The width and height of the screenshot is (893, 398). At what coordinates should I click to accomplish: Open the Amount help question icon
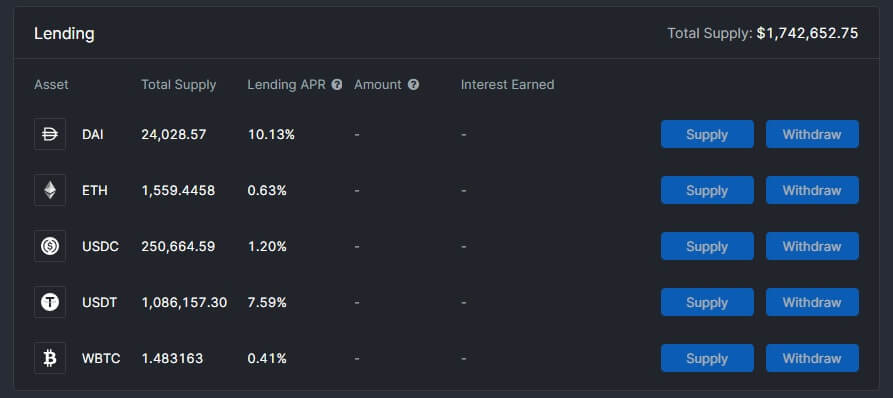coord(413,85)
